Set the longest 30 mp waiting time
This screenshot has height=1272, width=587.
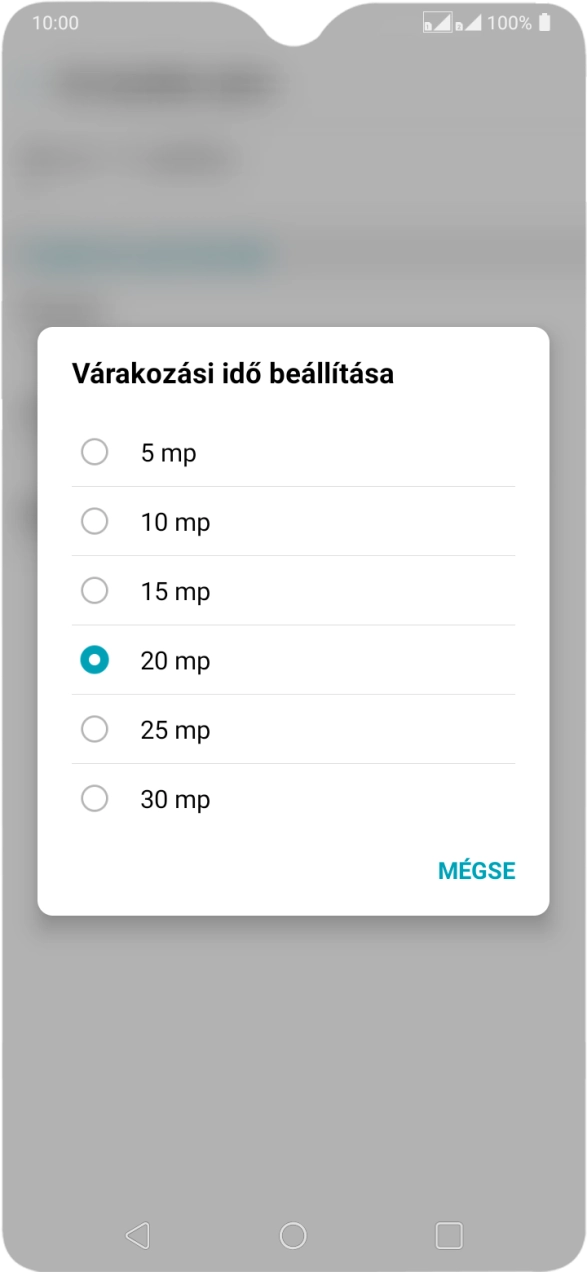95,799
